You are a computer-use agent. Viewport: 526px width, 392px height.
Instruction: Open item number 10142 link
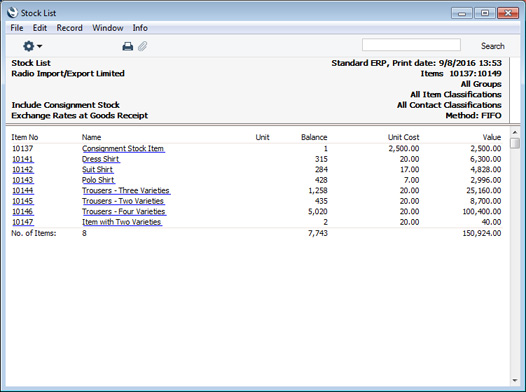[x=23, y=169]
